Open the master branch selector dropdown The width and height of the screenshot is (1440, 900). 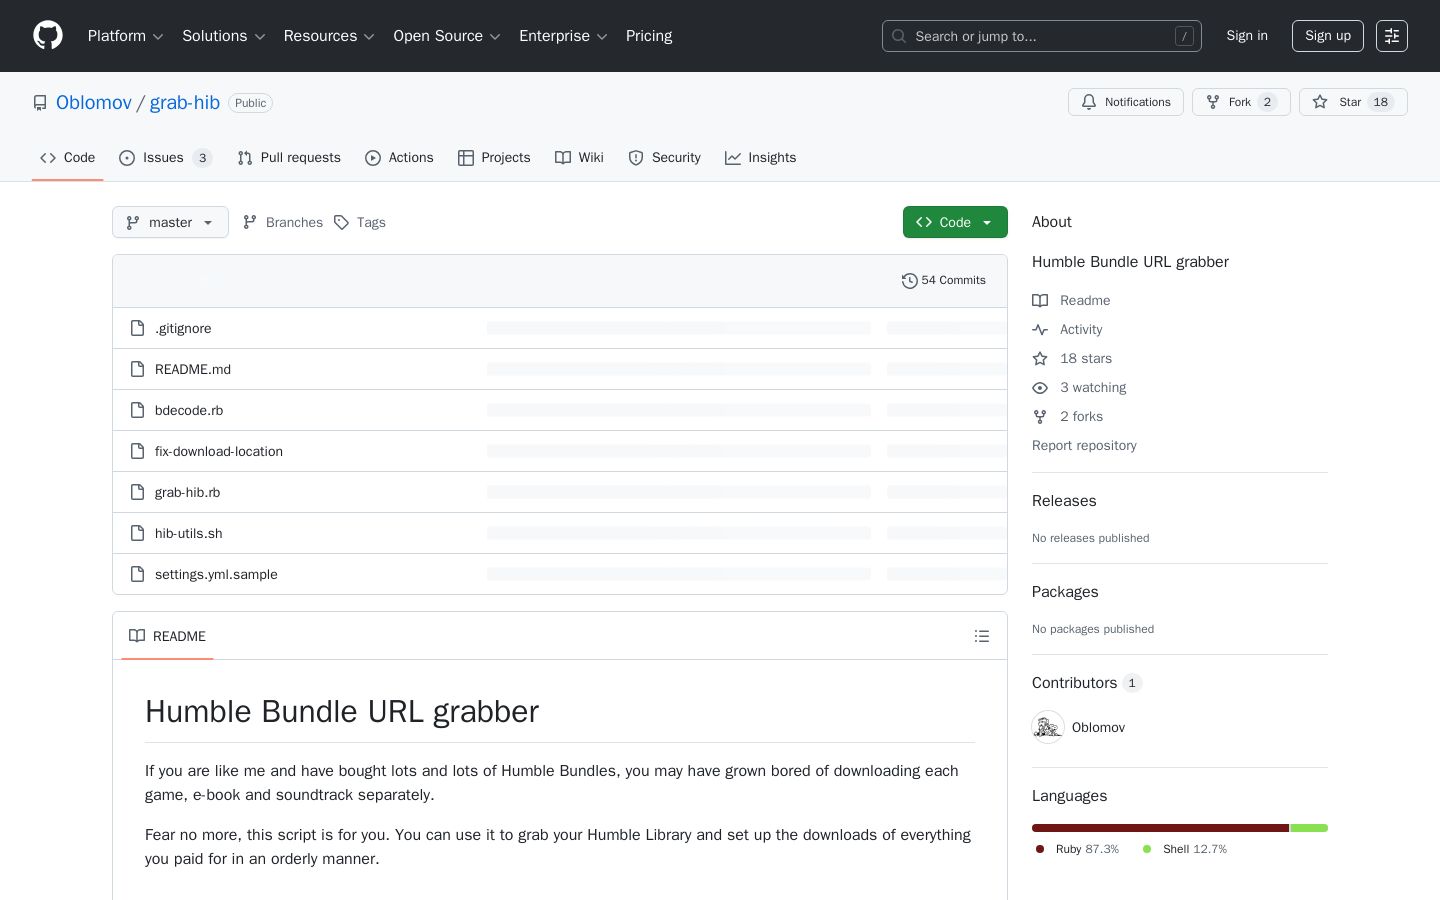[170, 222]
